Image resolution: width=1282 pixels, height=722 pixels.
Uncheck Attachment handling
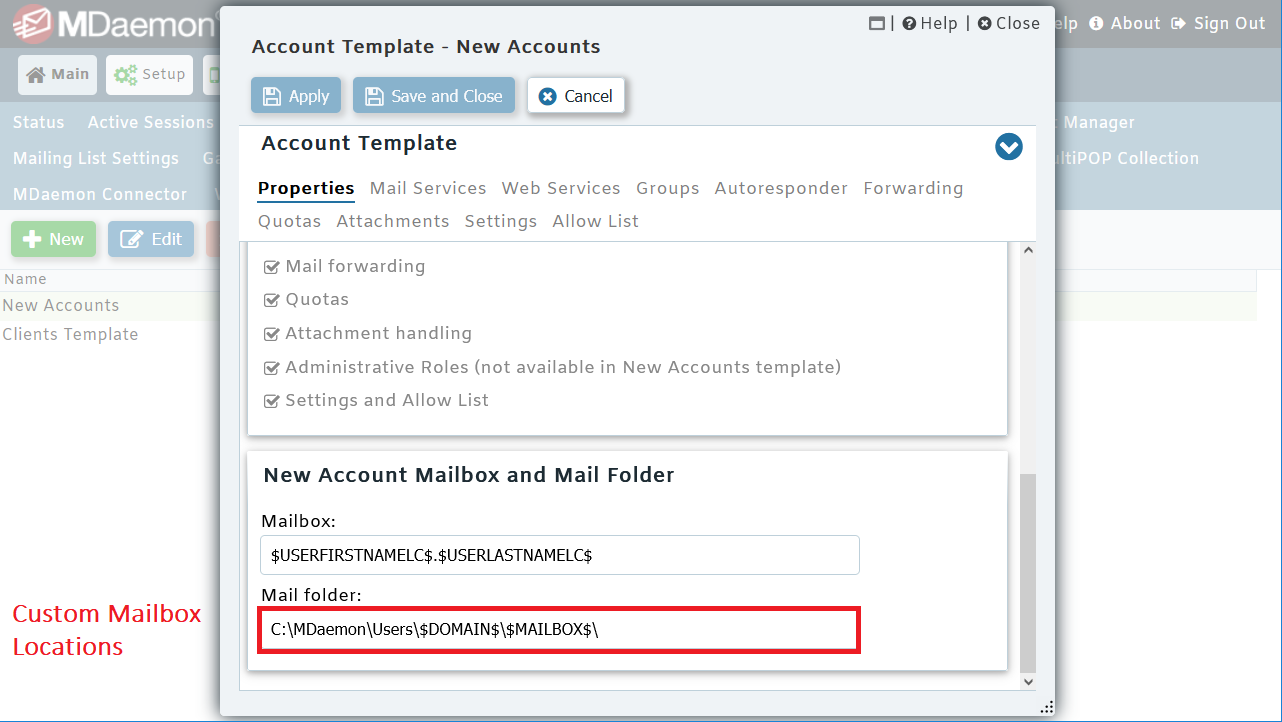[271, 333]
